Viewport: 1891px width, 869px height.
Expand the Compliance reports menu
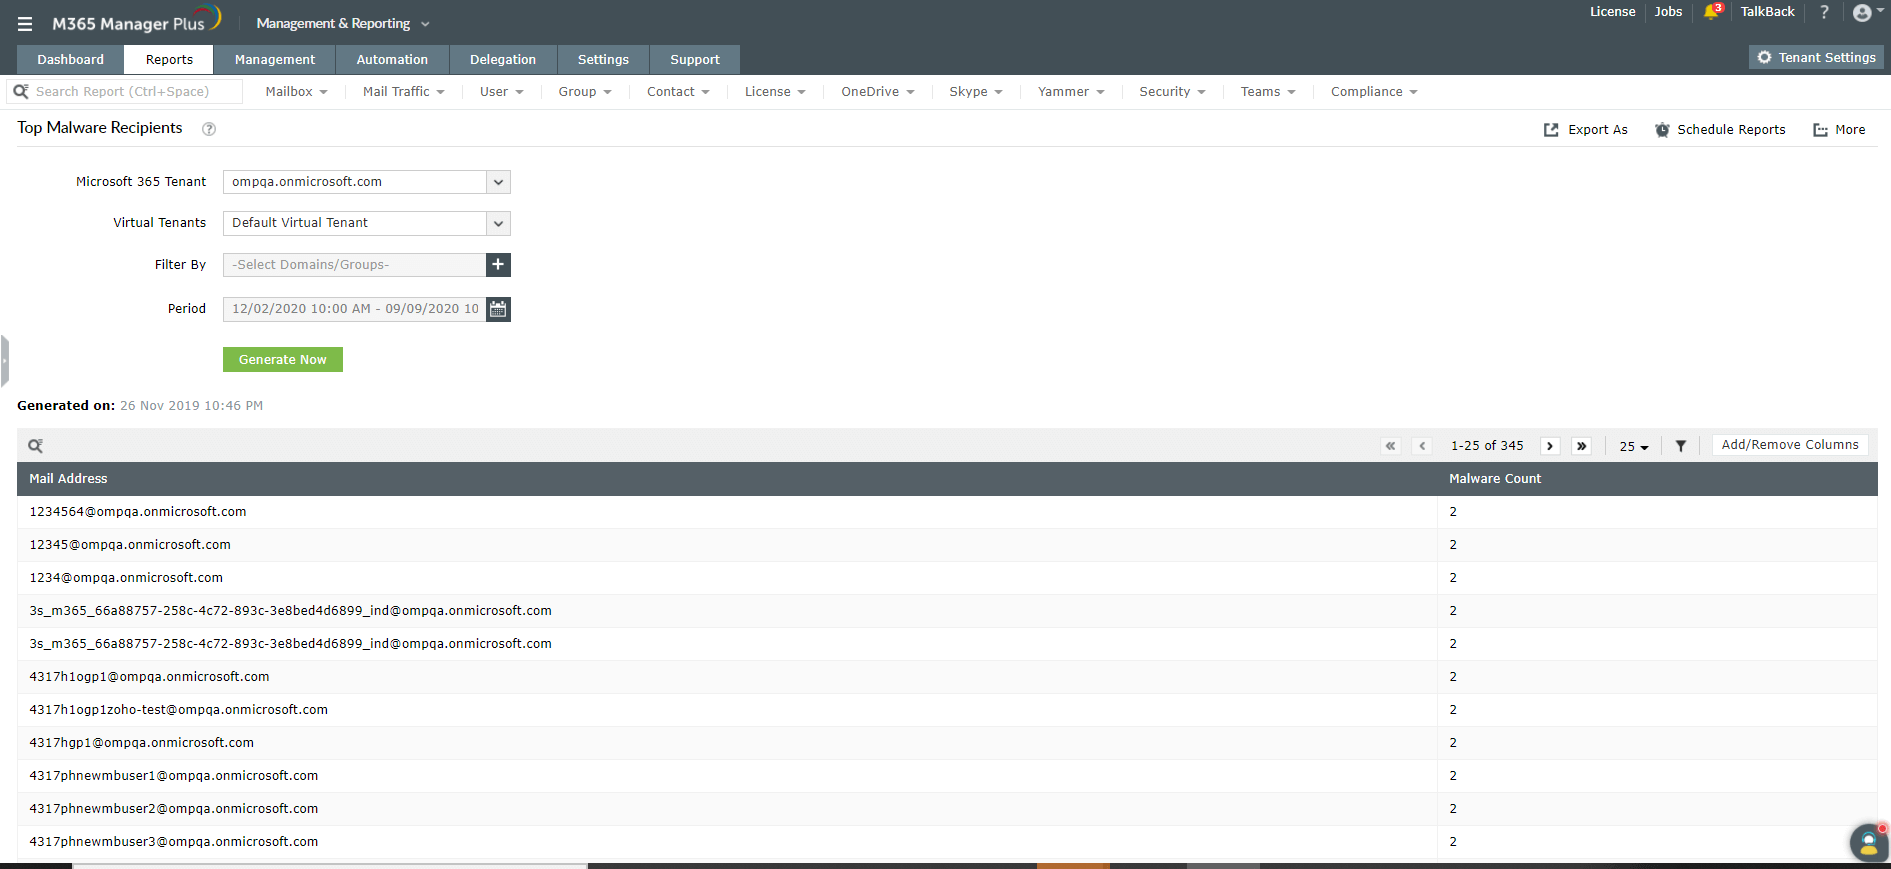point(1374,92)
